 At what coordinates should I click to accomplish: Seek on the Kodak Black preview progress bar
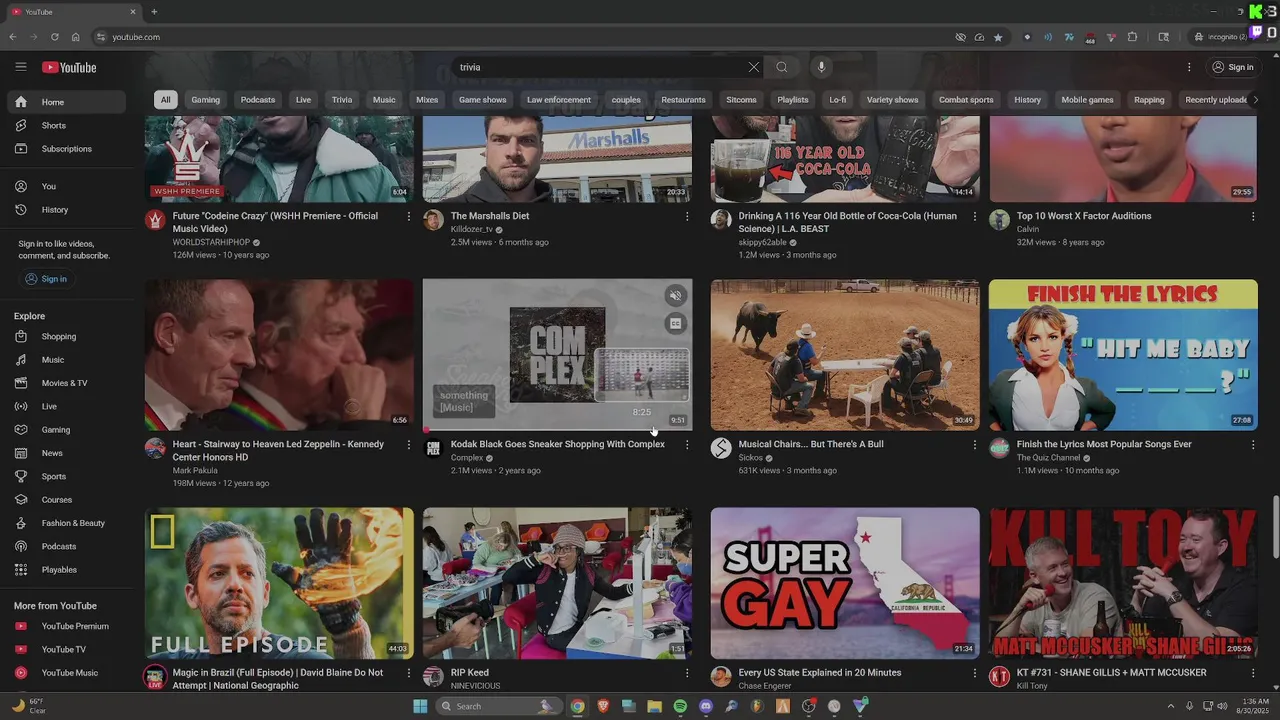557,430
